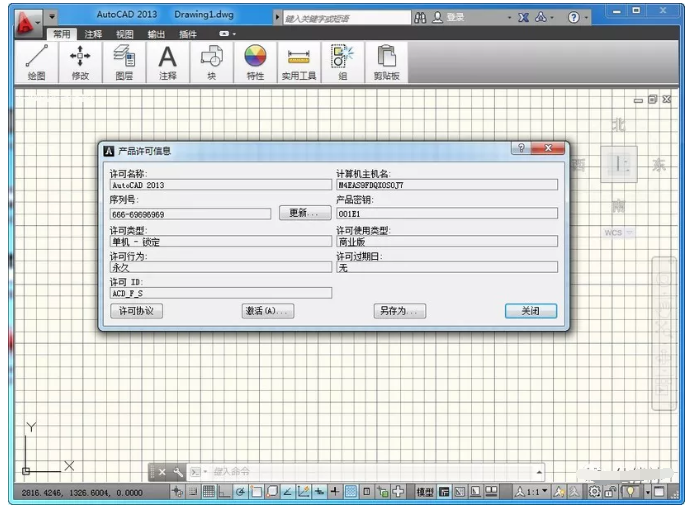Close the command line with its X icon
Image resolution: width=694 pixels, height=510 pixels.
(x=162, y=472)
